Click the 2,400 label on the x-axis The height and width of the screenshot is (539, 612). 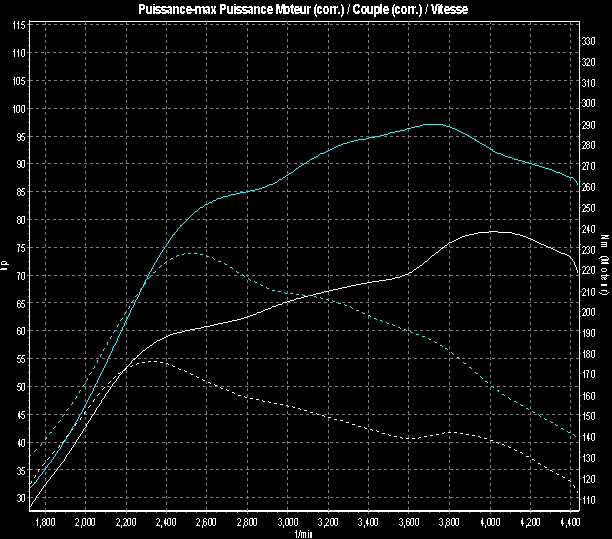pyautogui.click(x=166, y=521)
